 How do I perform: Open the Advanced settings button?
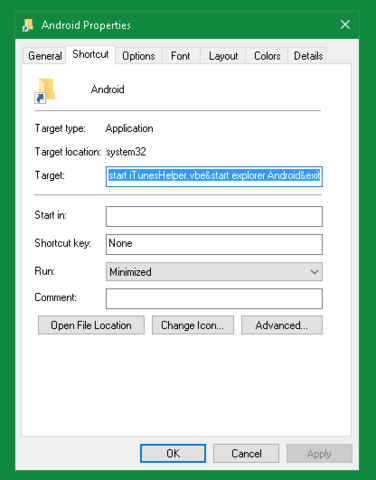coord(282,325)
